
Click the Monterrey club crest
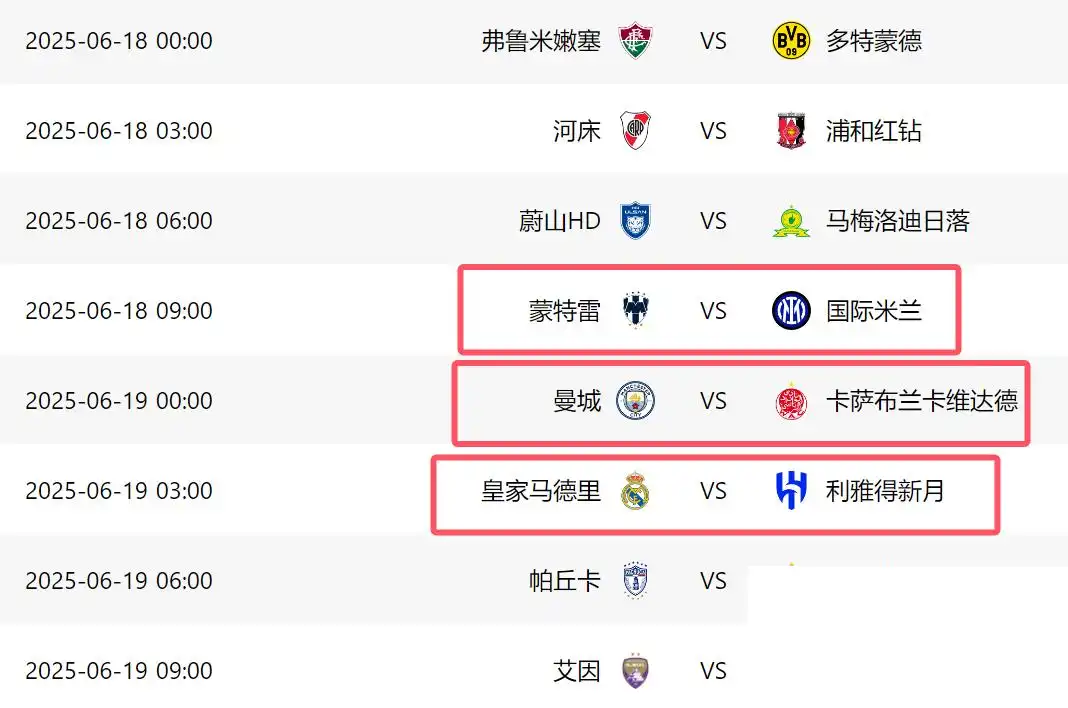(635, 311)
